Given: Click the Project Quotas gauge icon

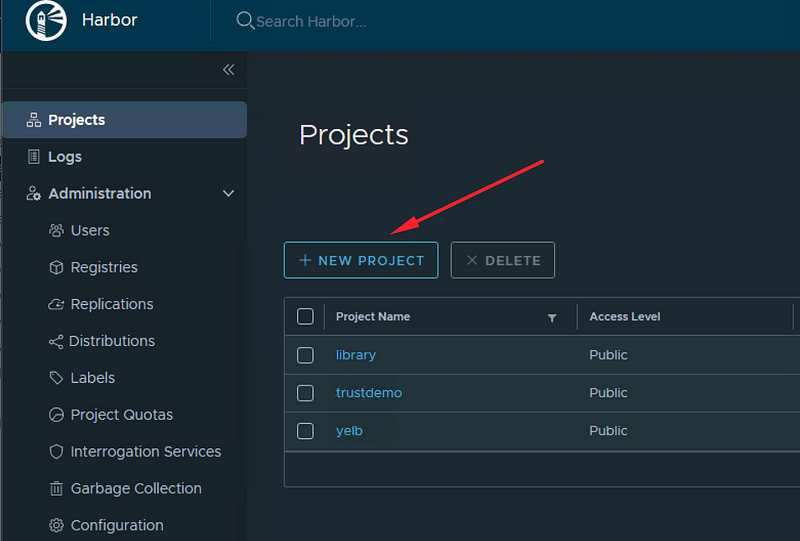Looking at the screenshot, I should tap(56, 415).
